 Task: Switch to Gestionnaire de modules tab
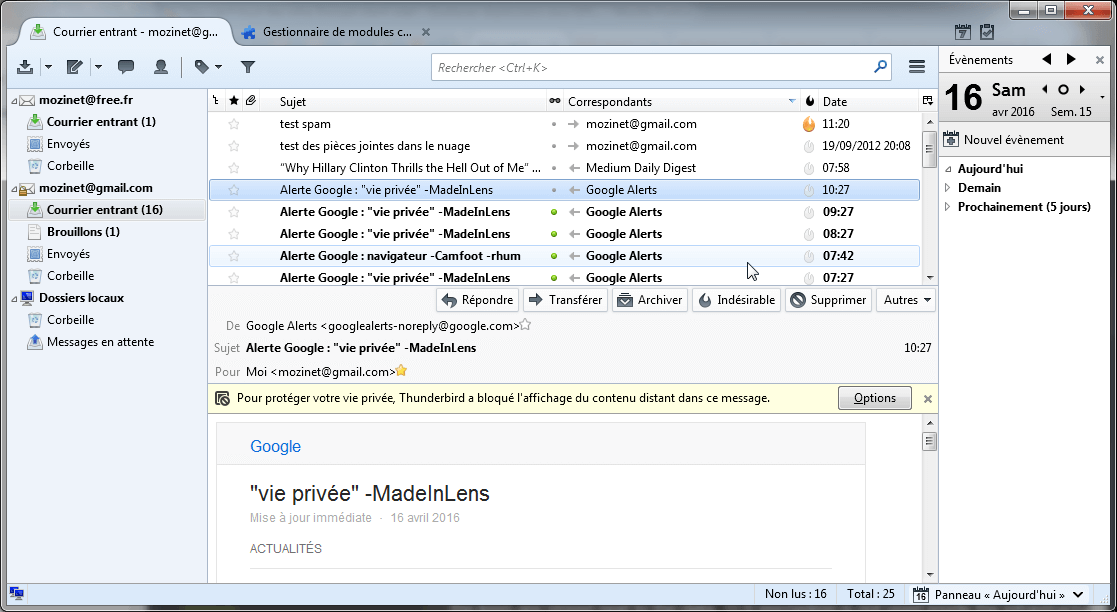coord(336,32)
